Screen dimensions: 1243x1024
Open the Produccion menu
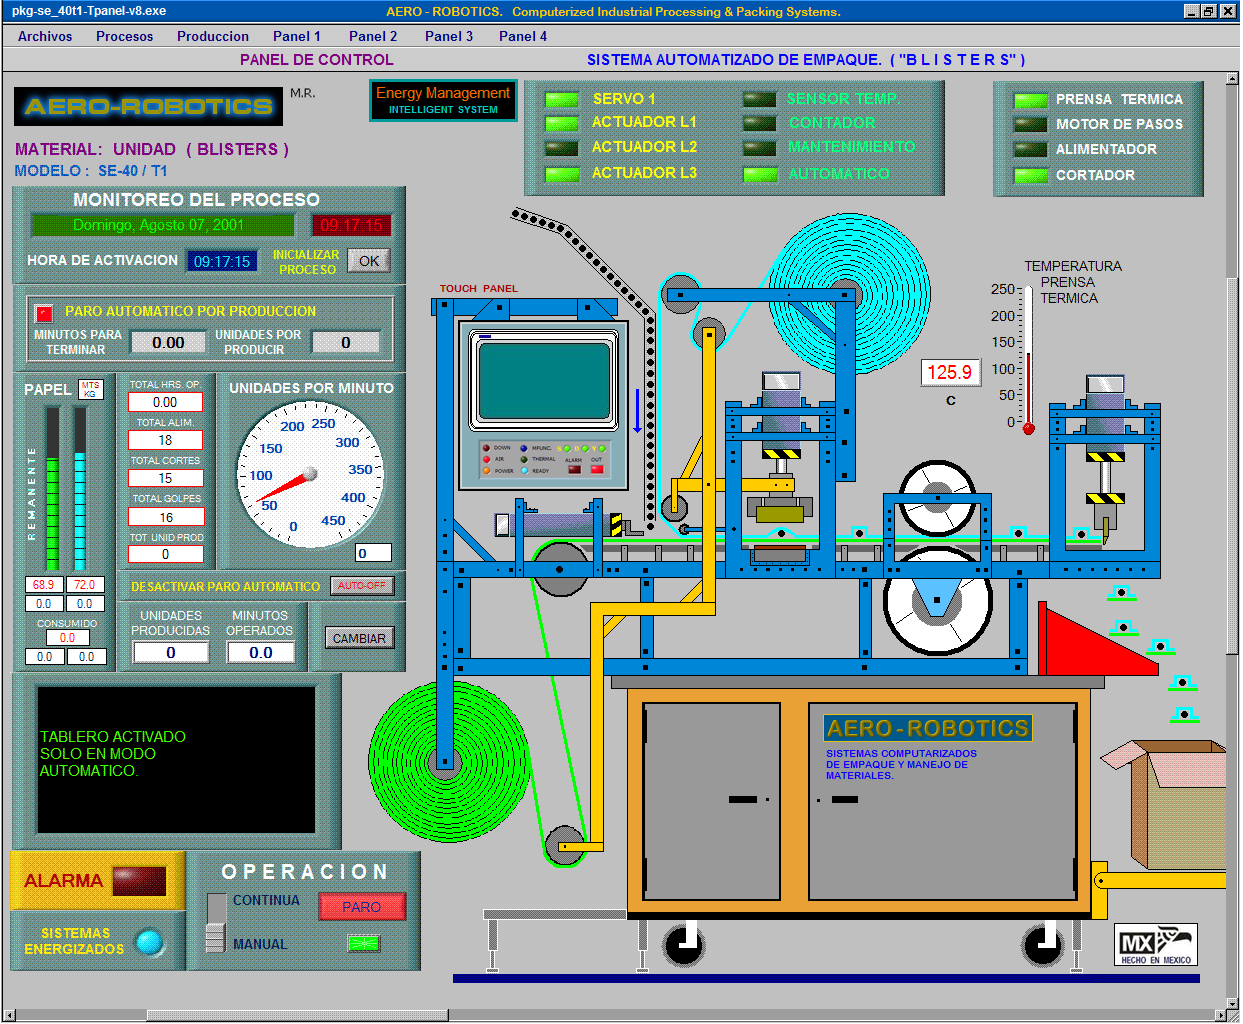click(213, 36)
